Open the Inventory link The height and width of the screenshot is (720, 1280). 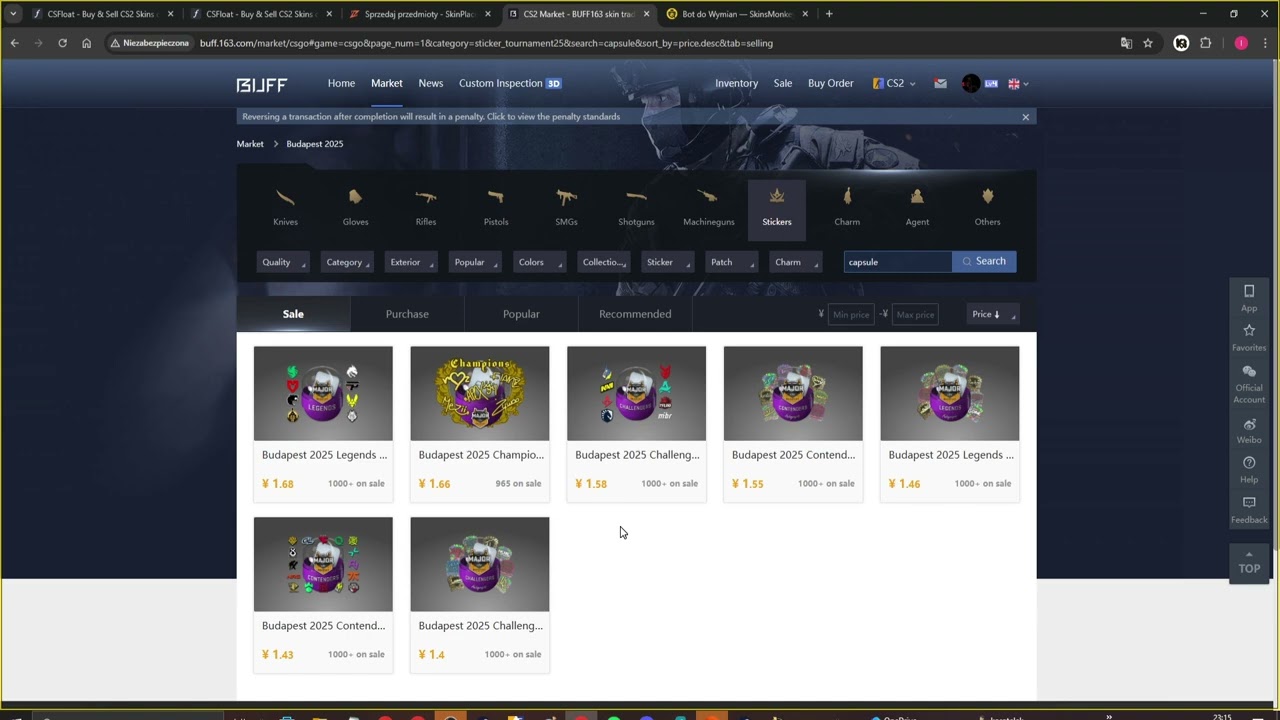pyautogui.click(x=736, y=84)
